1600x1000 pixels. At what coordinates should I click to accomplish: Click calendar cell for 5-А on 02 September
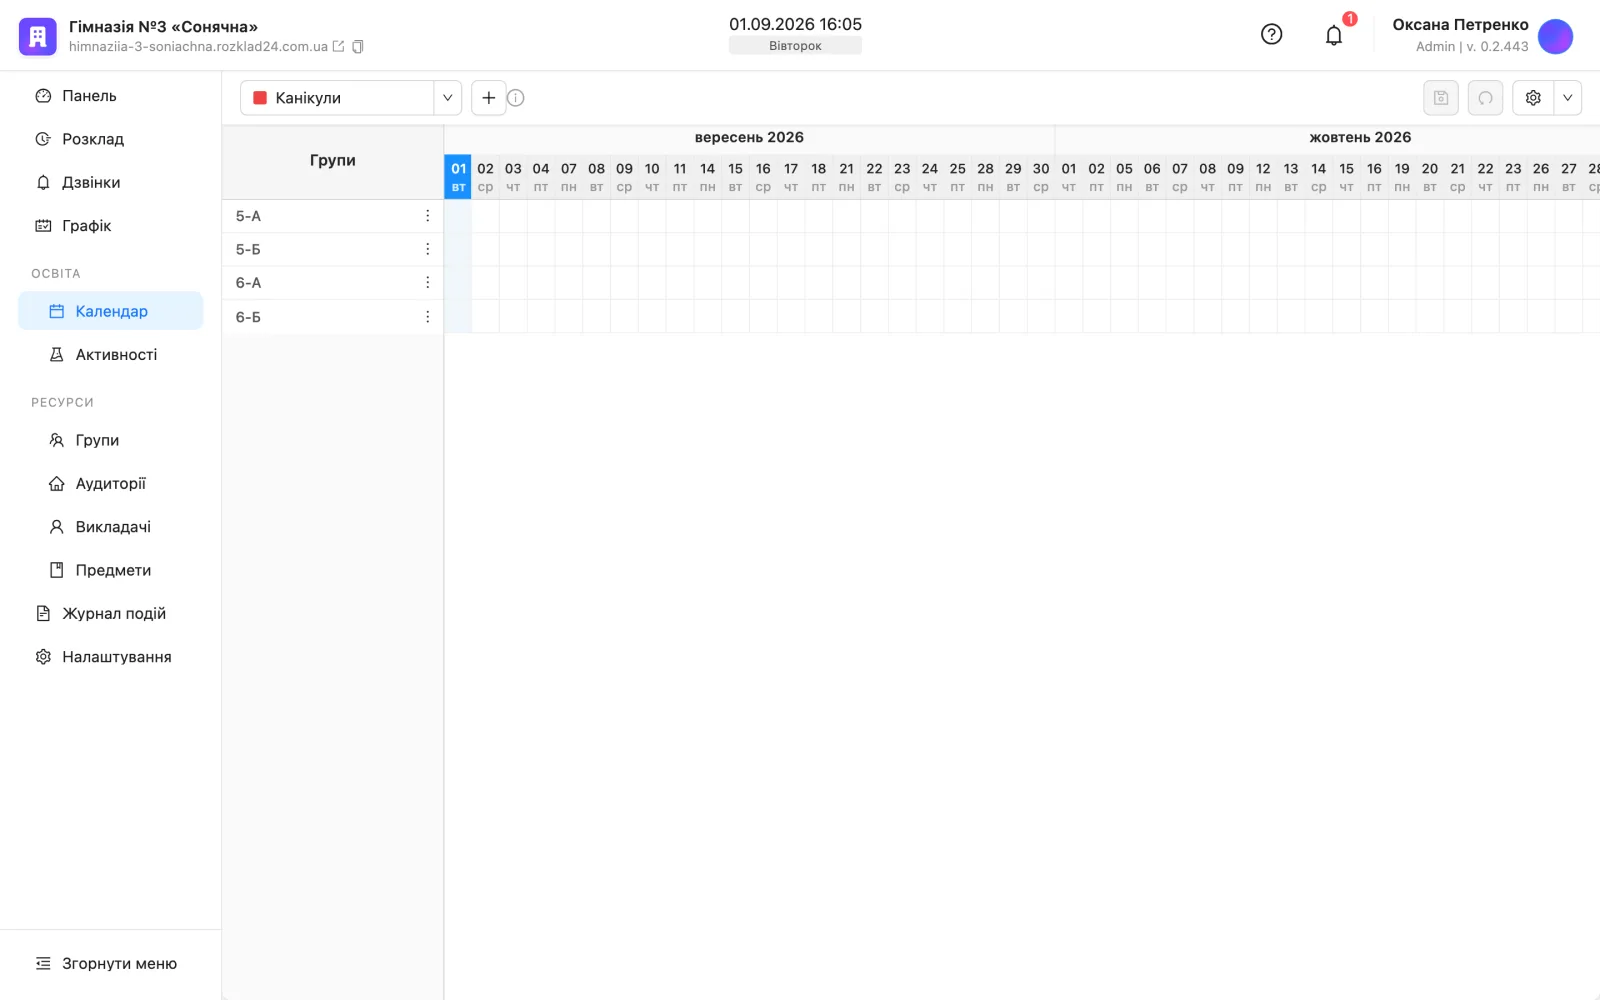485,216
